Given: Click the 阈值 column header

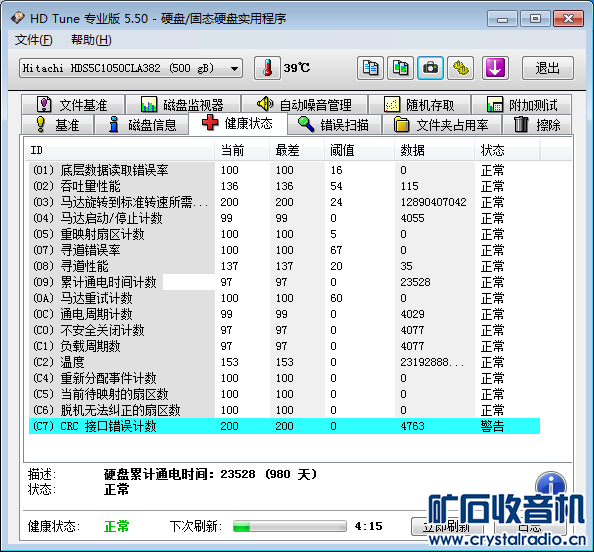Looking at the screenshot, I should 359,150.
